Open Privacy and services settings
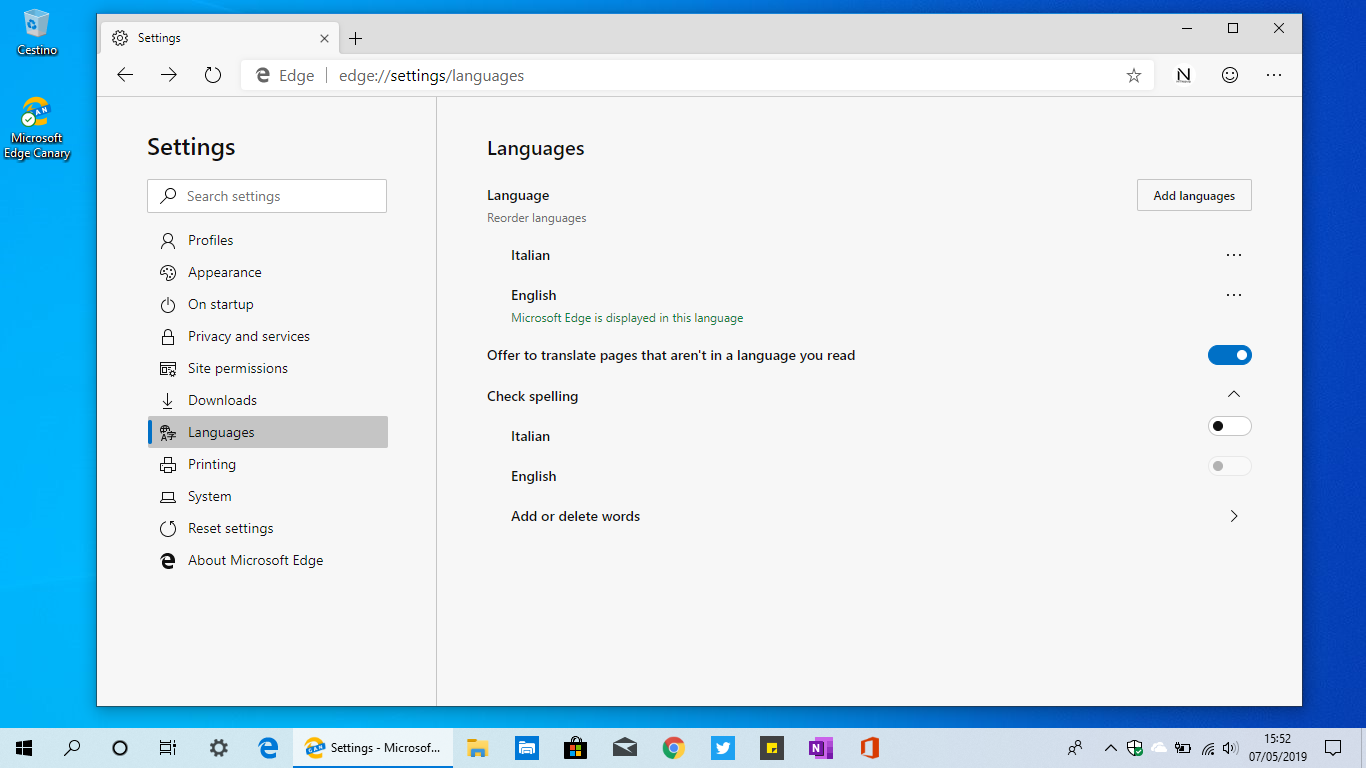Screen dimensions: 1366x768 249,336
